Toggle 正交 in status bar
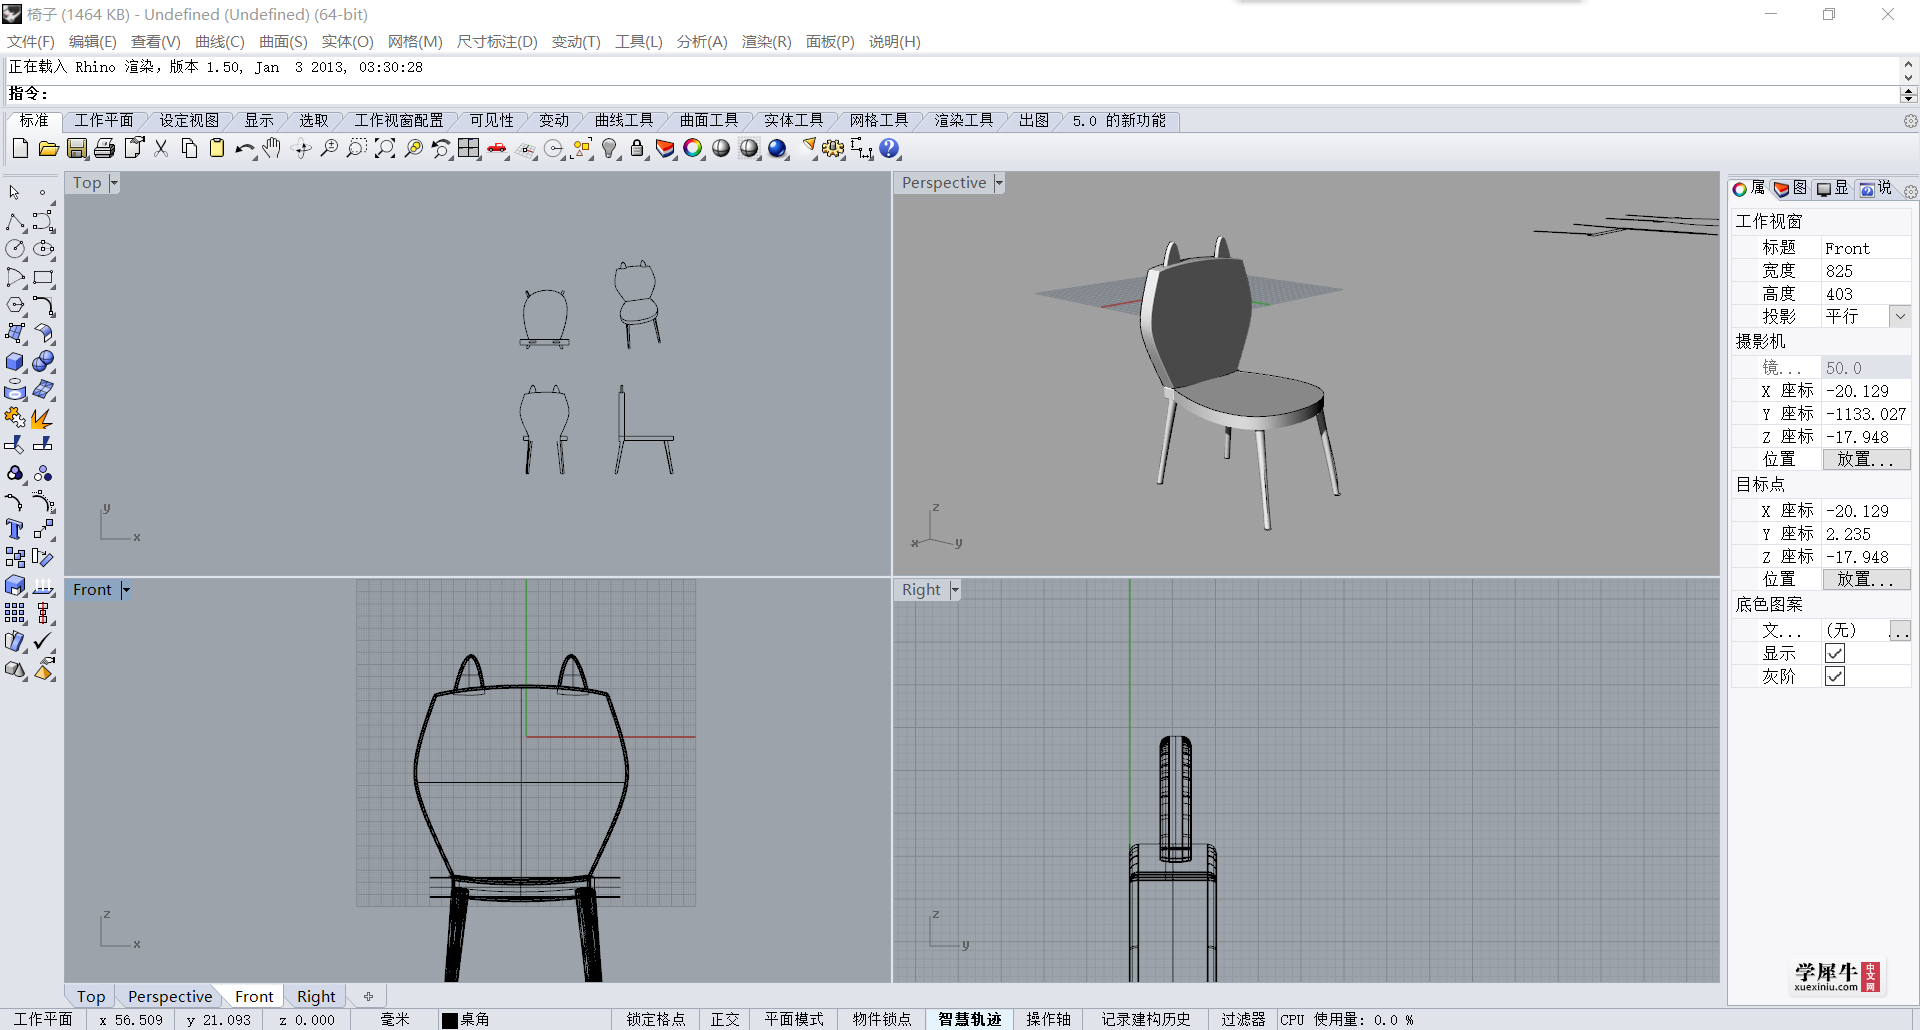Image resolution: width=1920 pixels, height=1030 pixels. [725, 1019]
